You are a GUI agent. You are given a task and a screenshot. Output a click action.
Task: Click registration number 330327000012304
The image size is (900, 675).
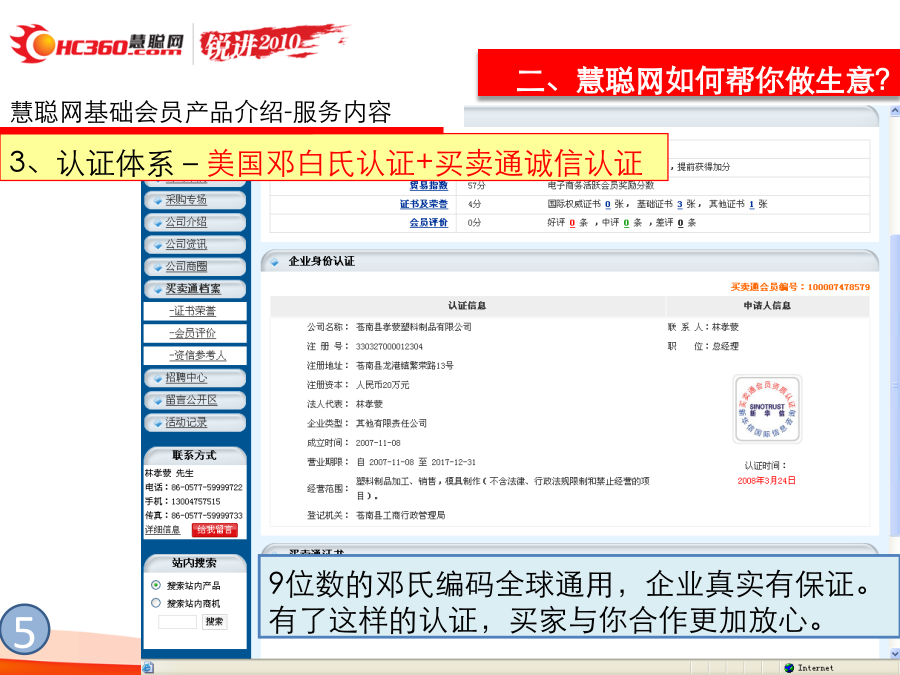tap(389, 347)
